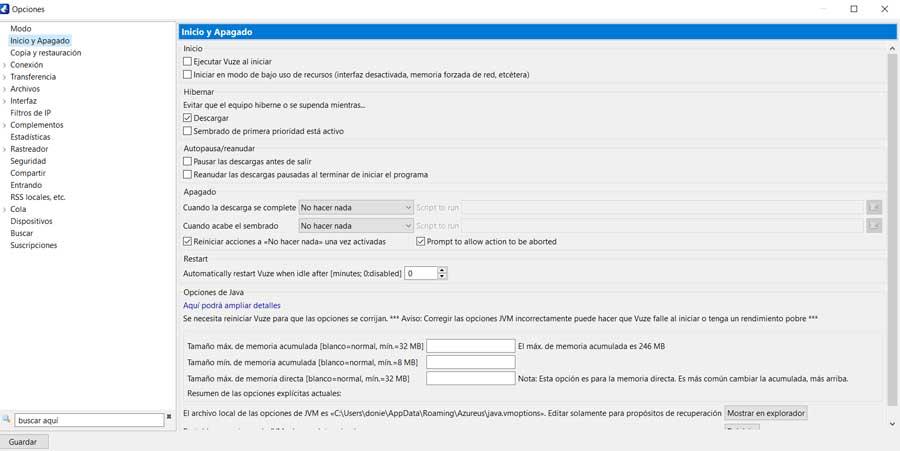This screenshot has height=451, width=900.
Task: Uncheck Reiniciar acciones a No hacer nada
Action: [x=187, y=242]
